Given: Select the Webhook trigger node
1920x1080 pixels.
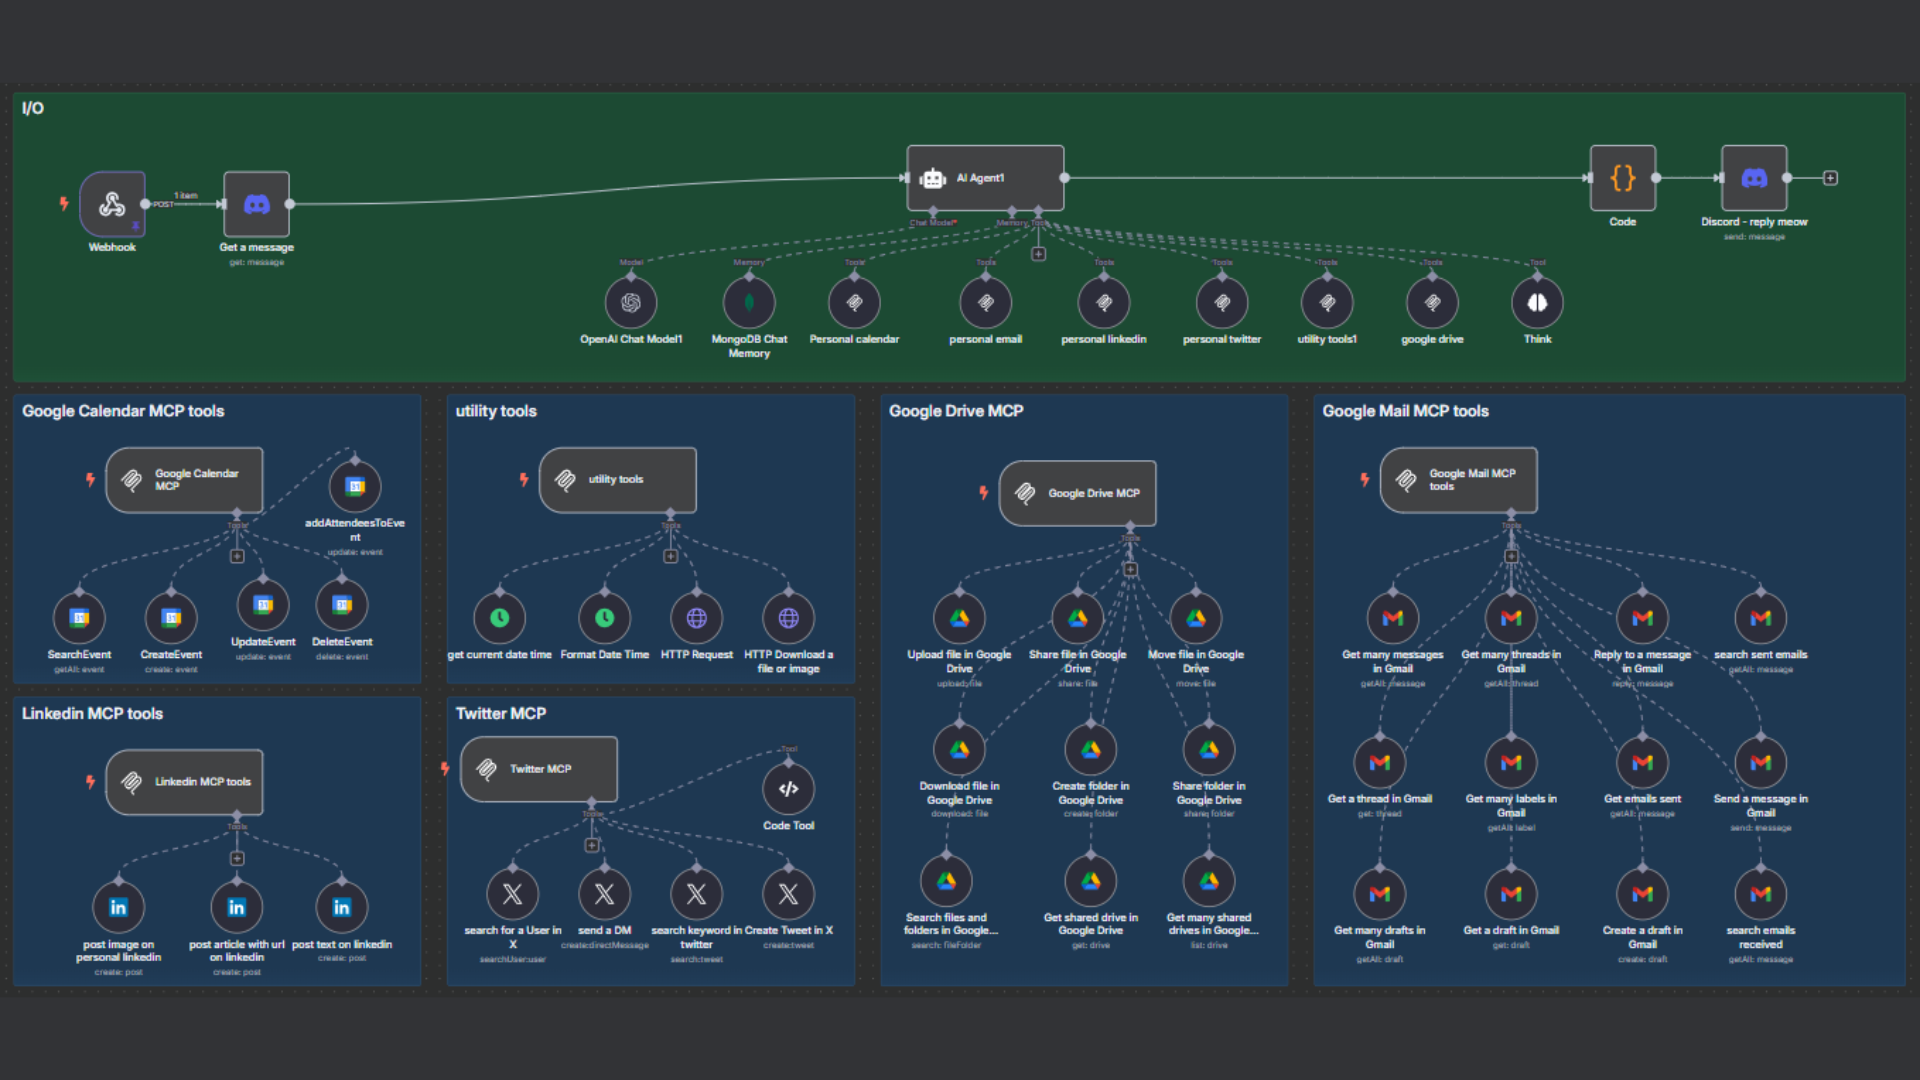Looking at the screenshot, I should pyautogui.click(x=112, y=204).
